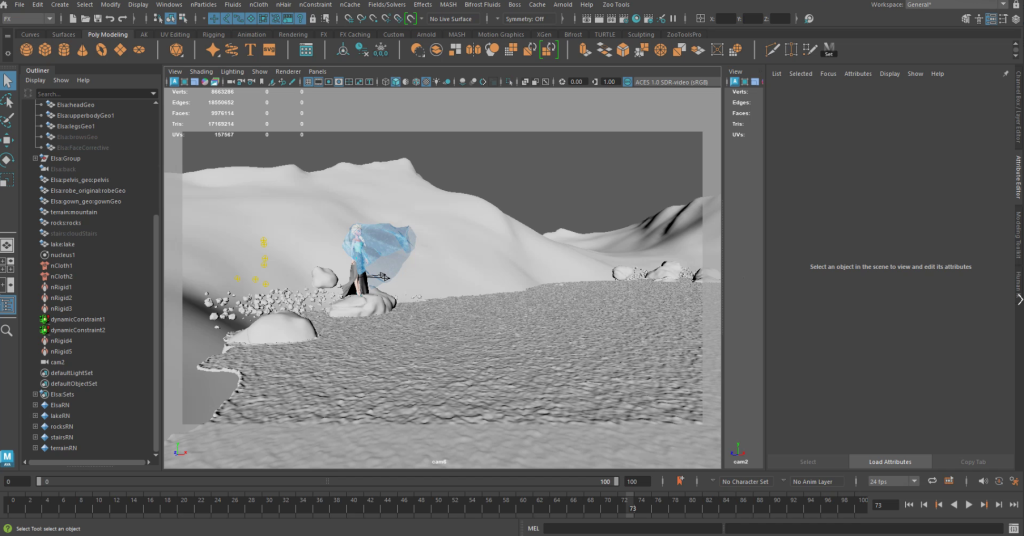This screenshot has height=536, width=1024.
Task: Click the Mirror shelf icon
Action: 473,50
